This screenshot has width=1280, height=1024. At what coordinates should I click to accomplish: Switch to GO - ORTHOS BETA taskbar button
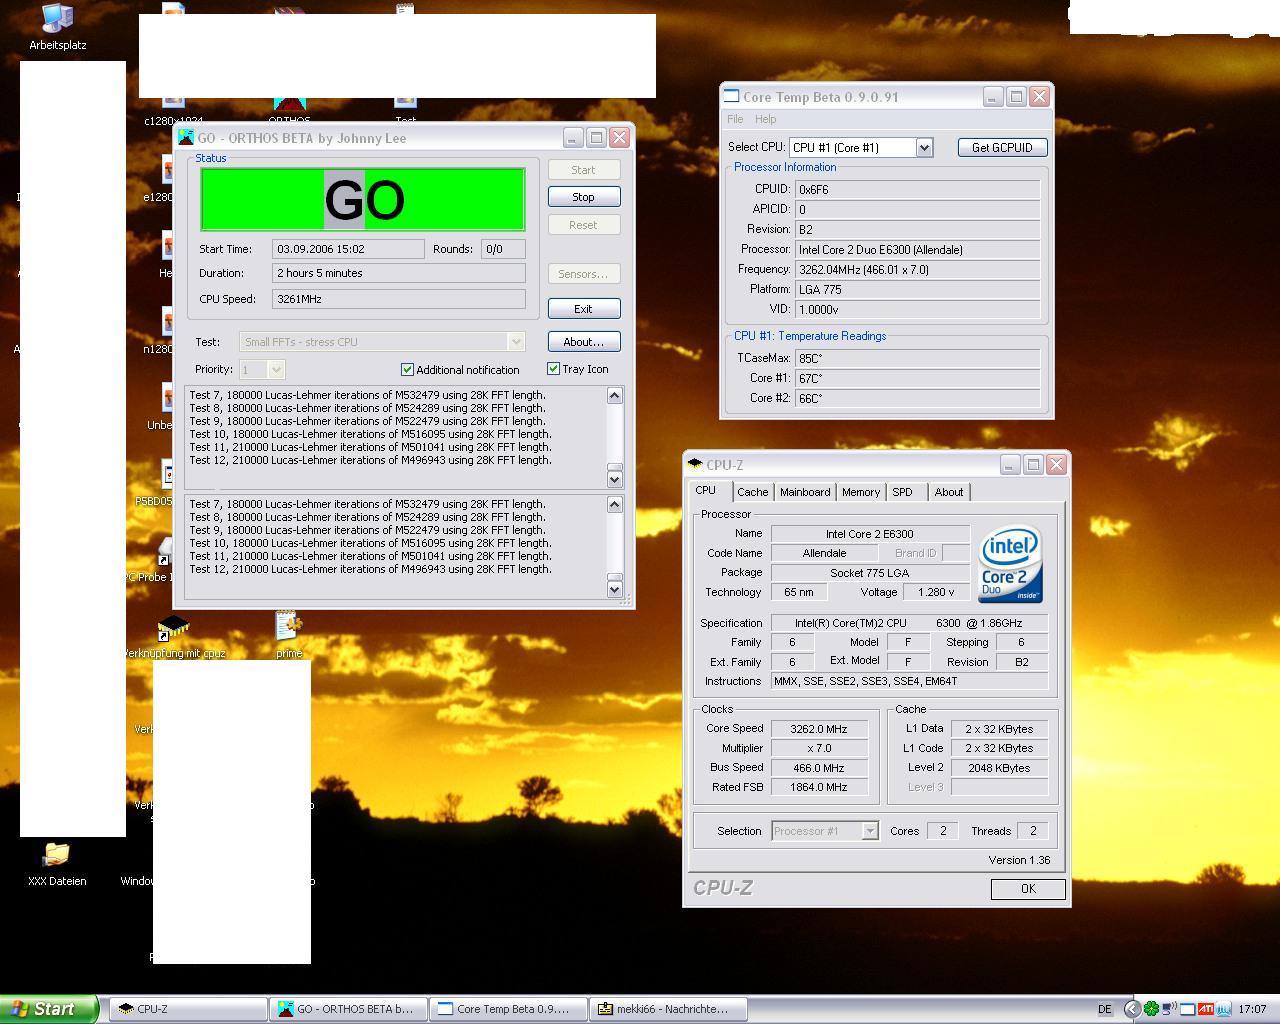pos(348,1009)
